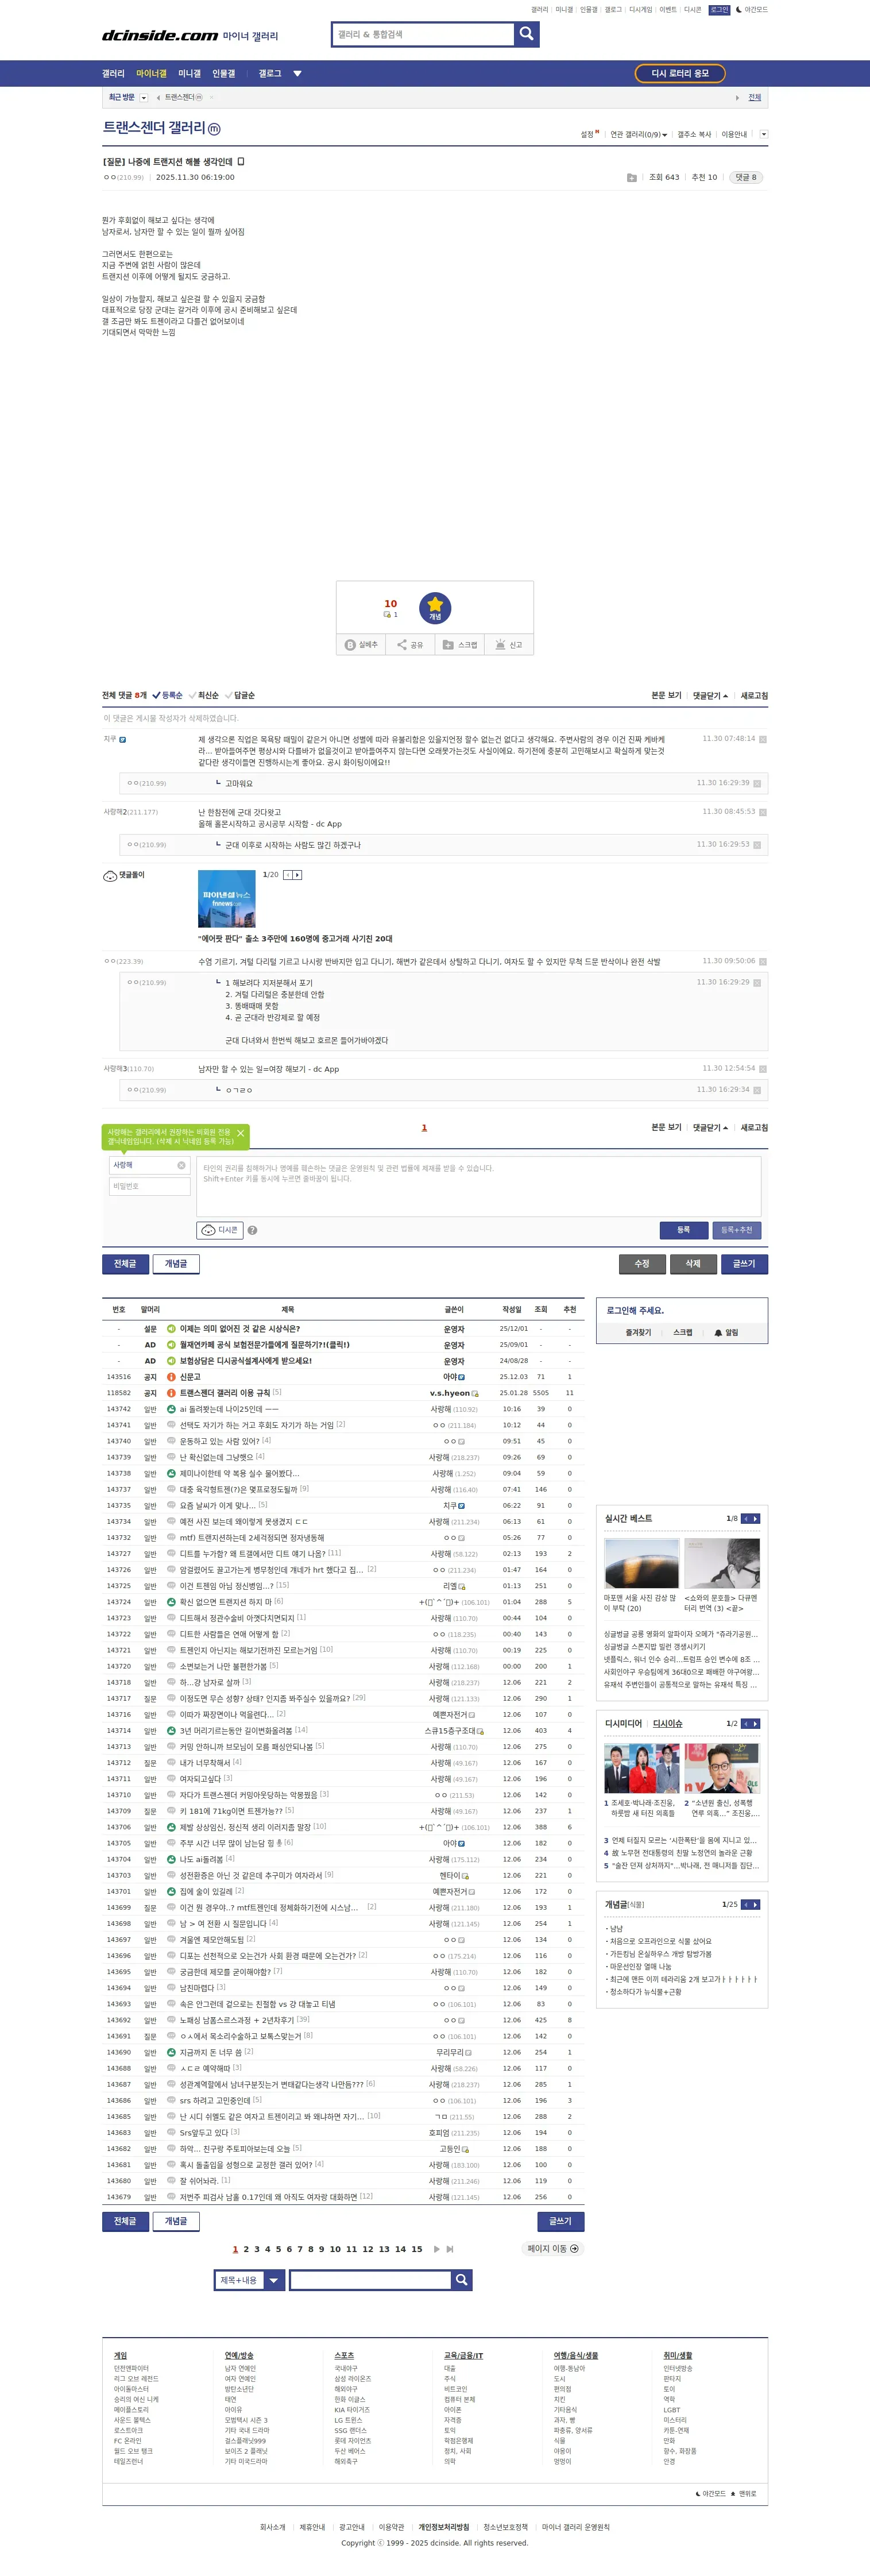
Task: Click the 실베추 button under the post
Action: (x=362, y=645)
